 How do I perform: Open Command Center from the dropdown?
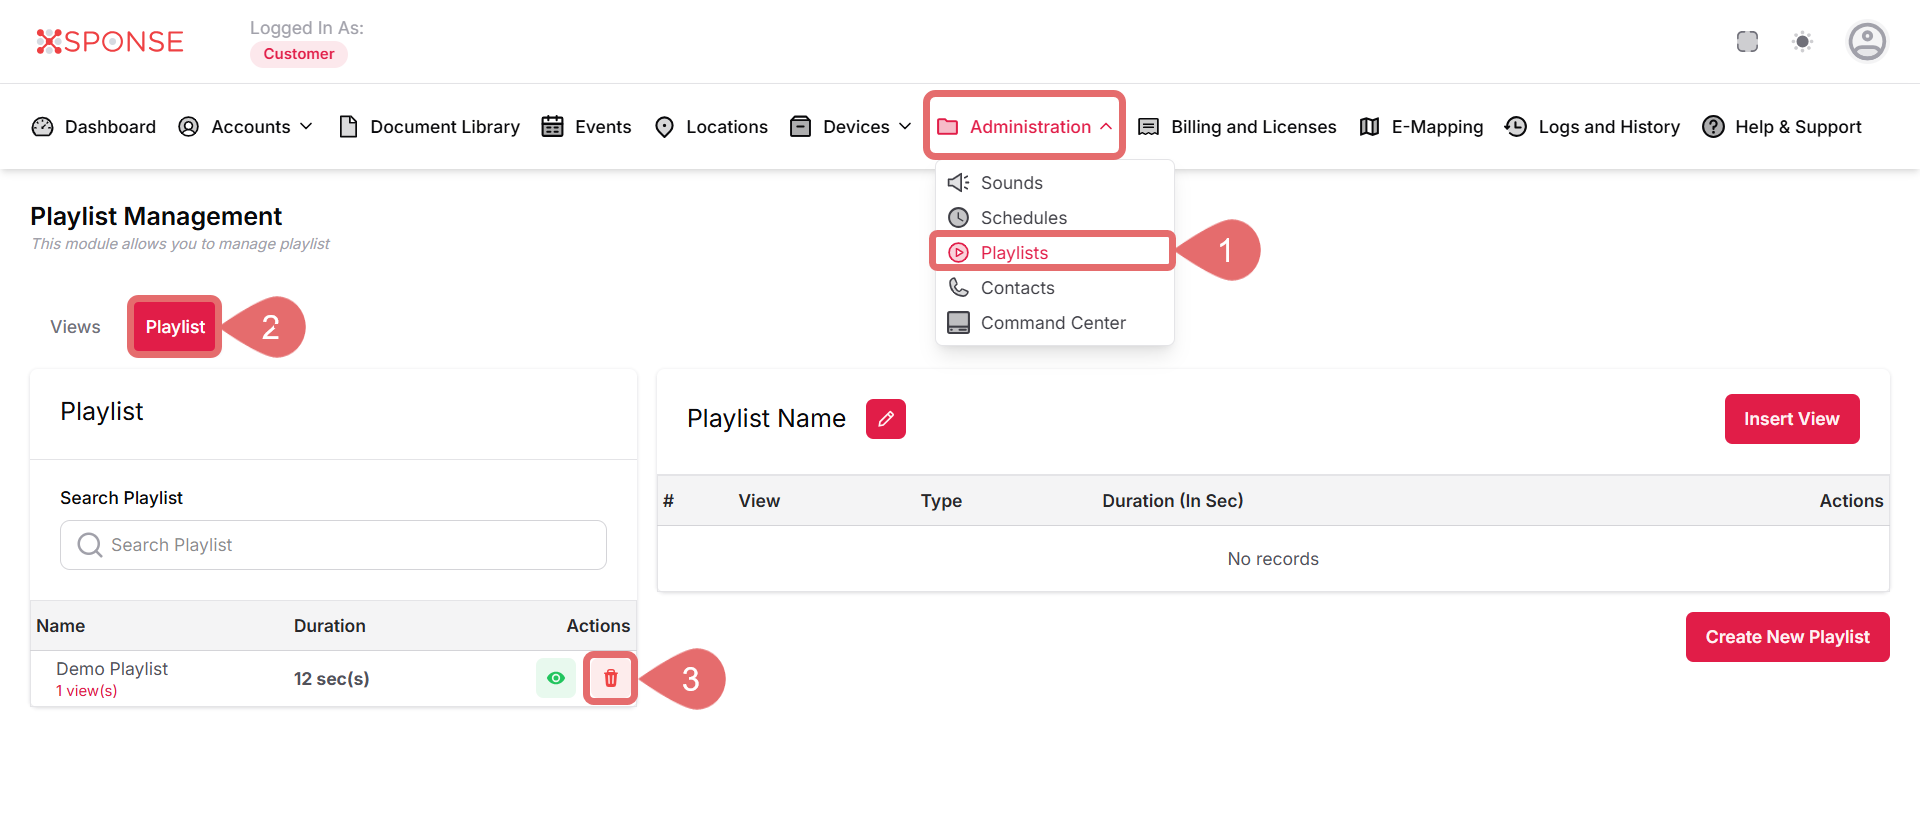(x=1052, y=323)
